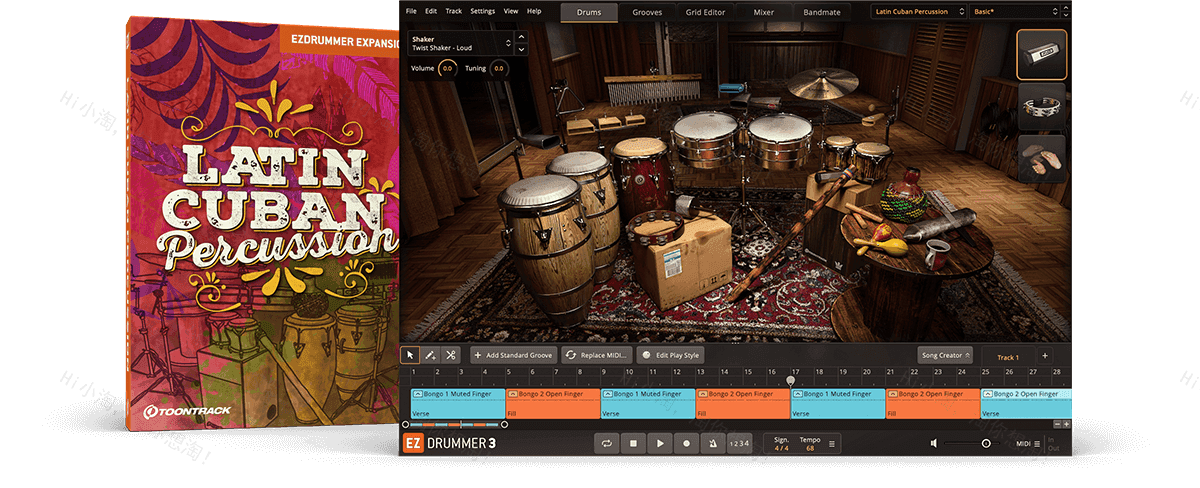Image resolution: width=1200 pixels, height=488 pixels.
Task: Mute output via the speaker icon
Action: pyautogui.click(x=933, y=443)
